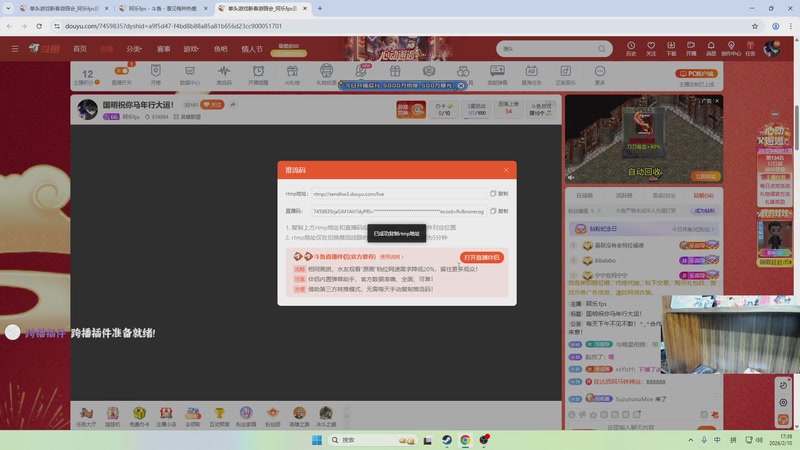Click the rtmp地址 input field
Image resolution: width=800 pixels, height=450 pixels.
pyautogui.click(x=398, y=194)
